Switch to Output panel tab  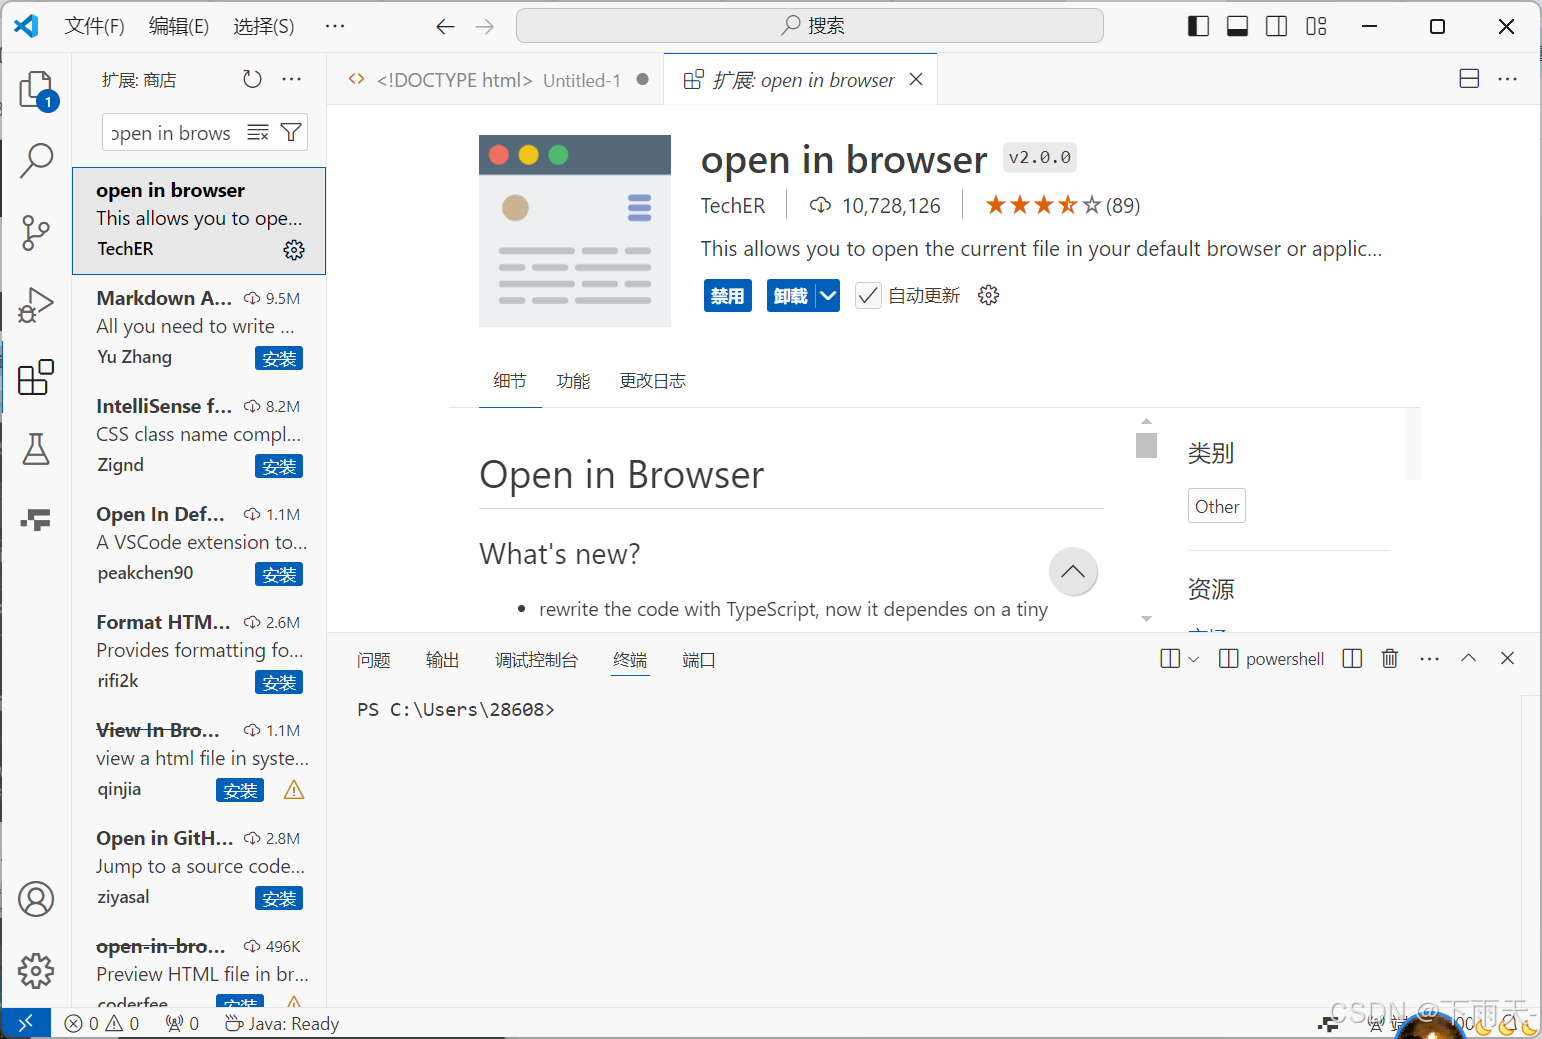[443, 660]
